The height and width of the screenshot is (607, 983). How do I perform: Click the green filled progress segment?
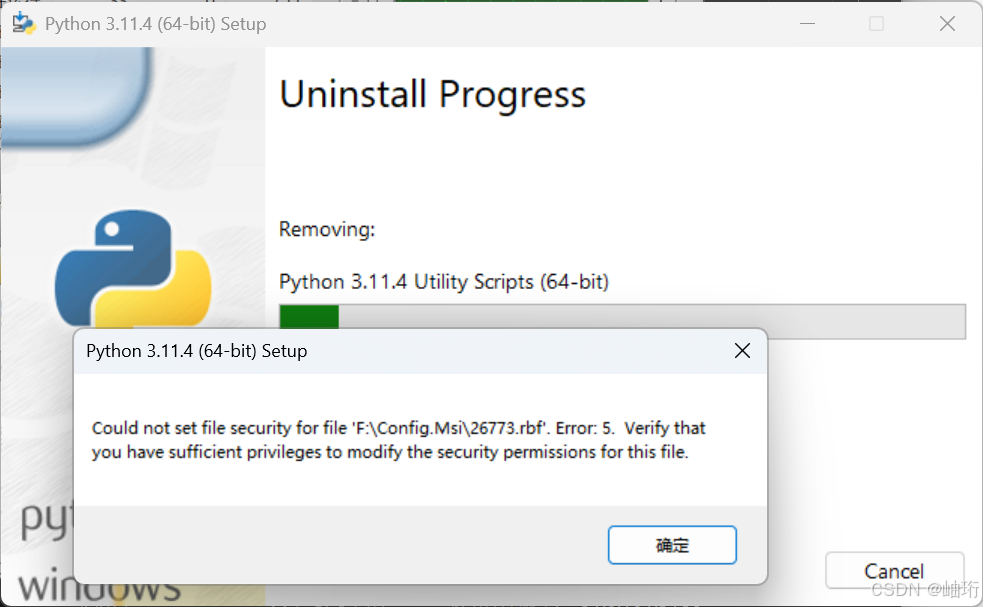(x=308, y=315)
